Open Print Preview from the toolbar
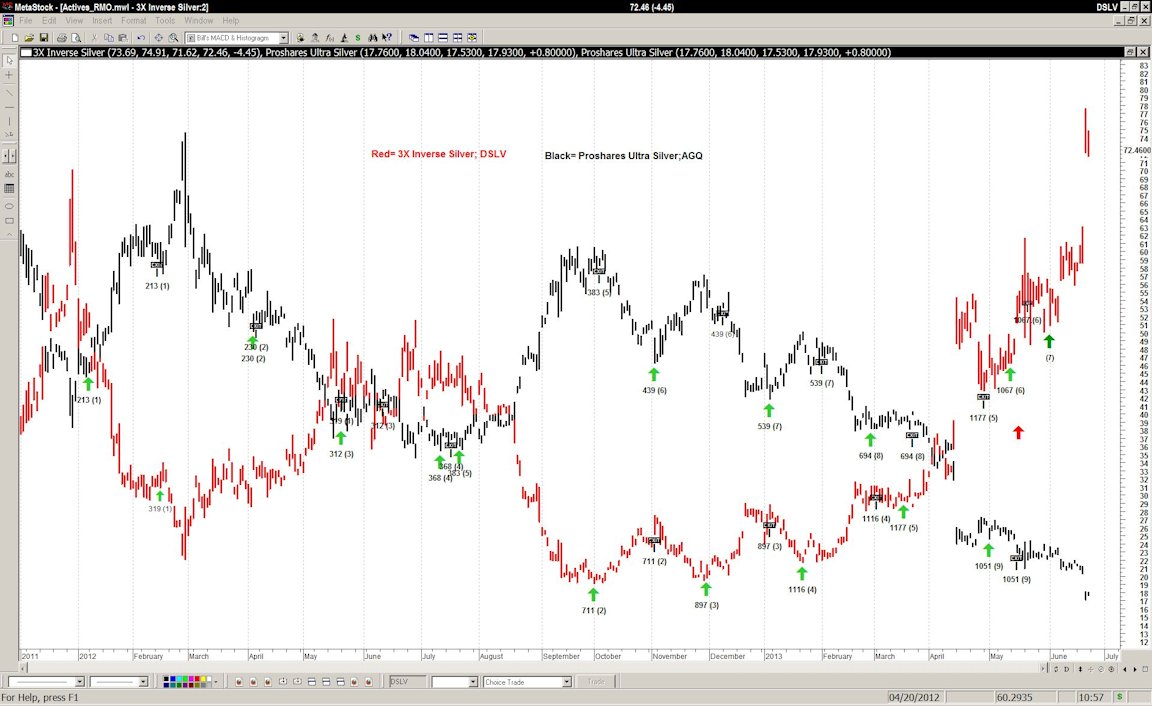The image size is (1152, 706). pos(76,37)
